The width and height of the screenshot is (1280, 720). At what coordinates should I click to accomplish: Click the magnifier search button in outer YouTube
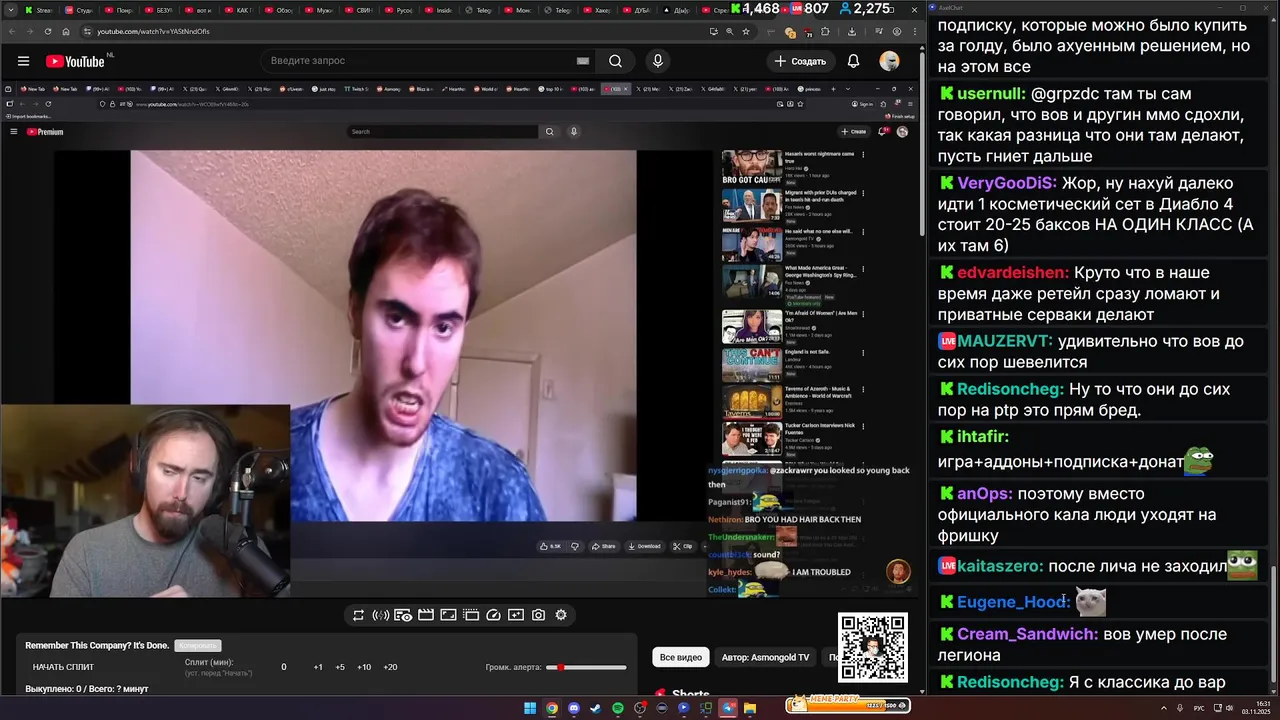[x=615, y=61]
